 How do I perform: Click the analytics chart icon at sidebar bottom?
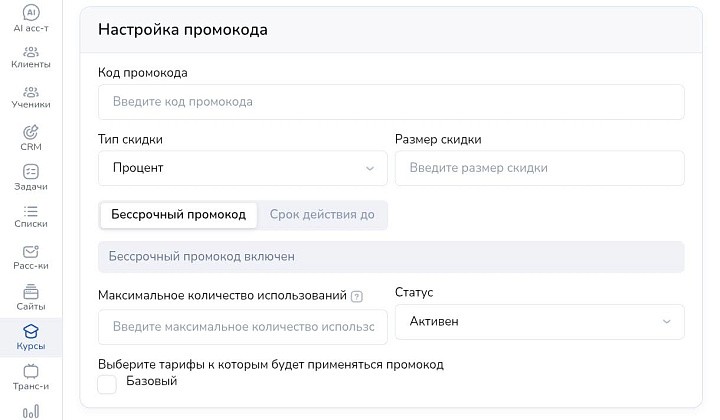click(x=31, y=410)
